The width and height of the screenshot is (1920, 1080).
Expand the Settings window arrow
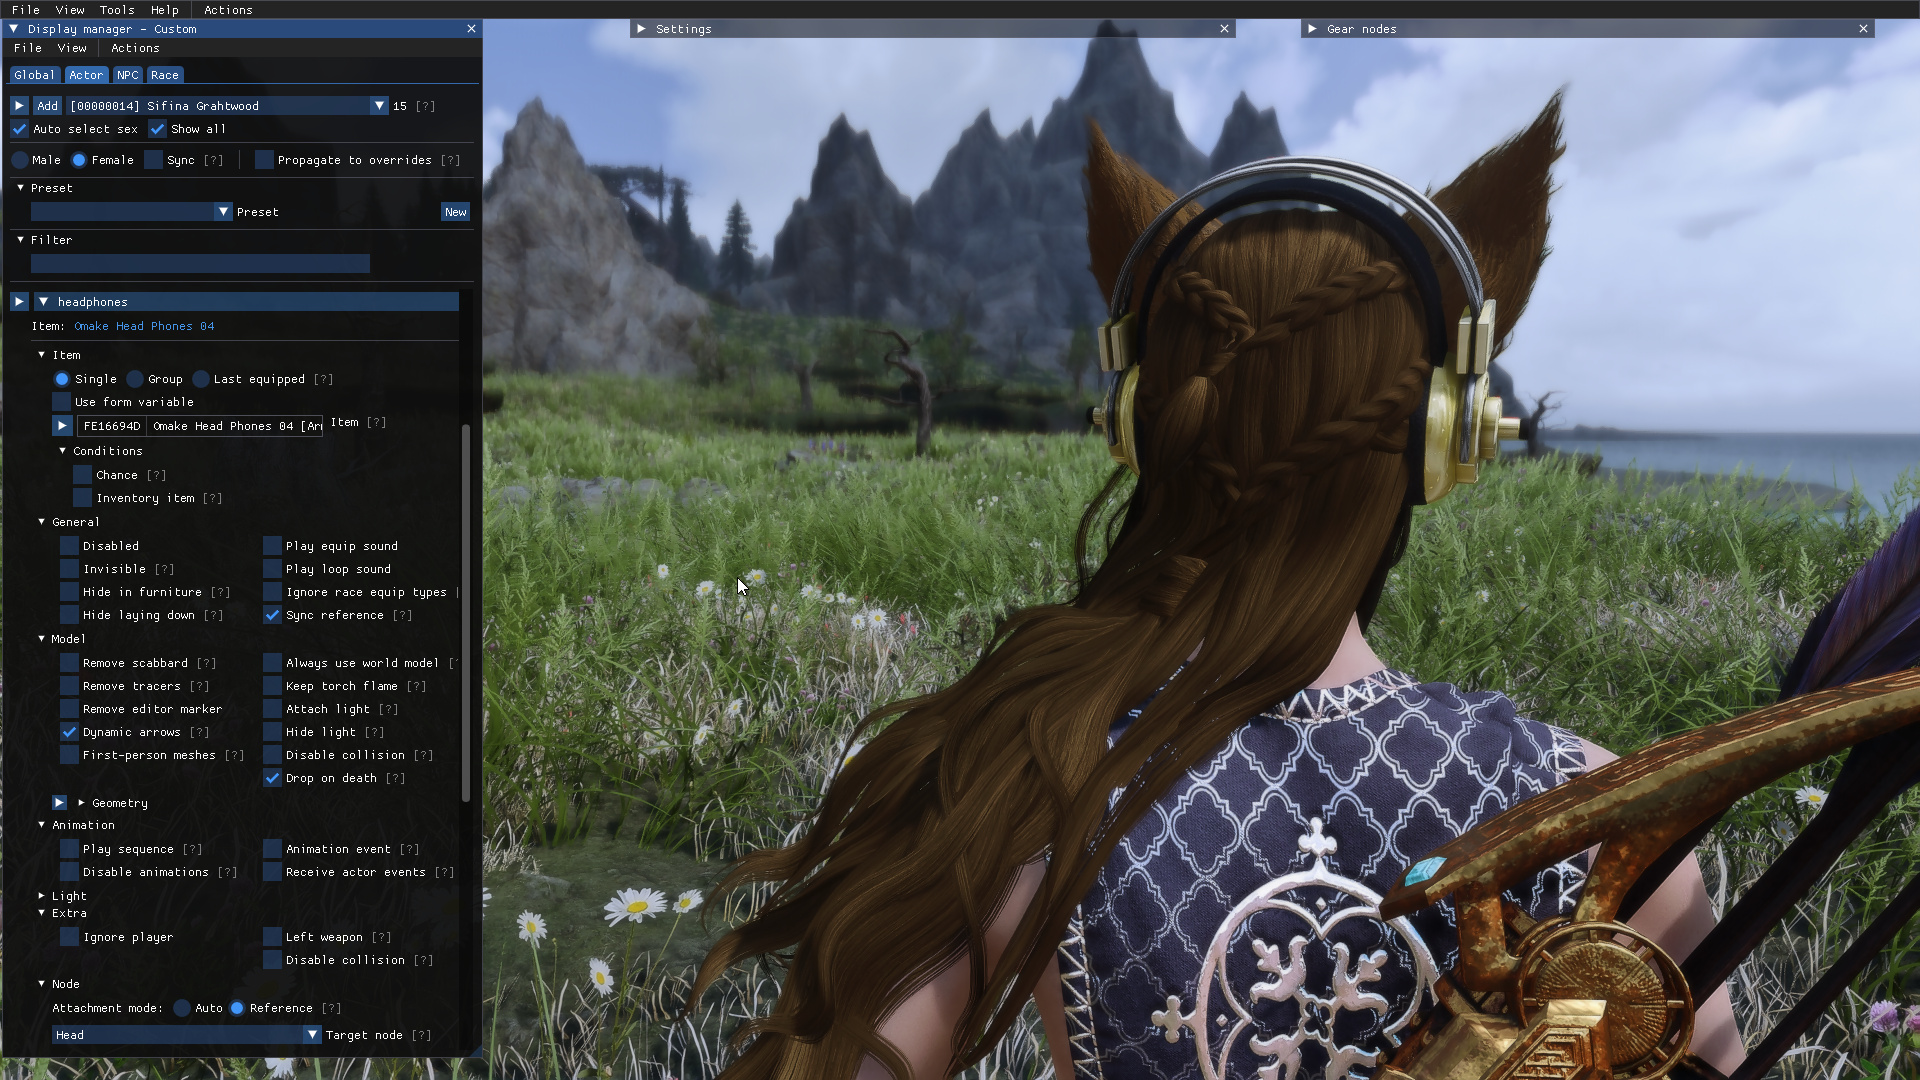coord(641,29)
